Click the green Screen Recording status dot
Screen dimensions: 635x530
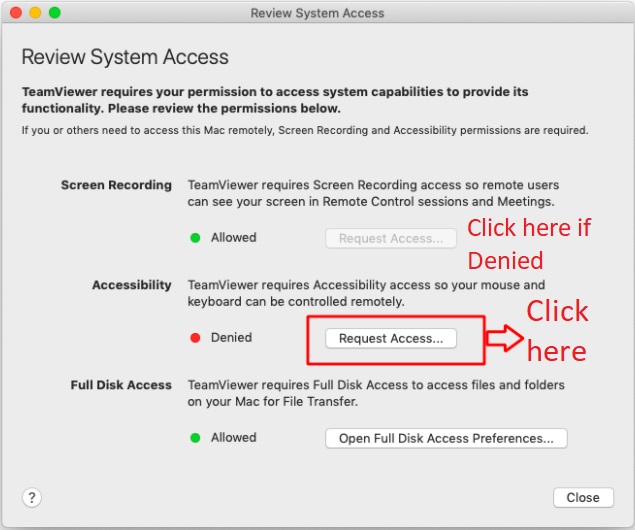[x=195, y=238]
